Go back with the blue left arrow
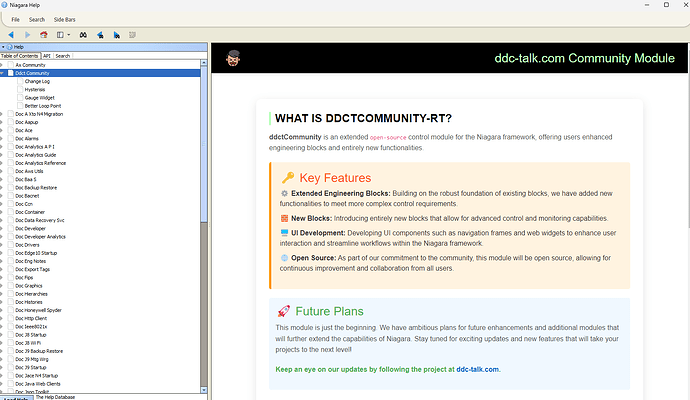This screenshot has height=400, width=690. pyautogui.click(x=11, y=35)
